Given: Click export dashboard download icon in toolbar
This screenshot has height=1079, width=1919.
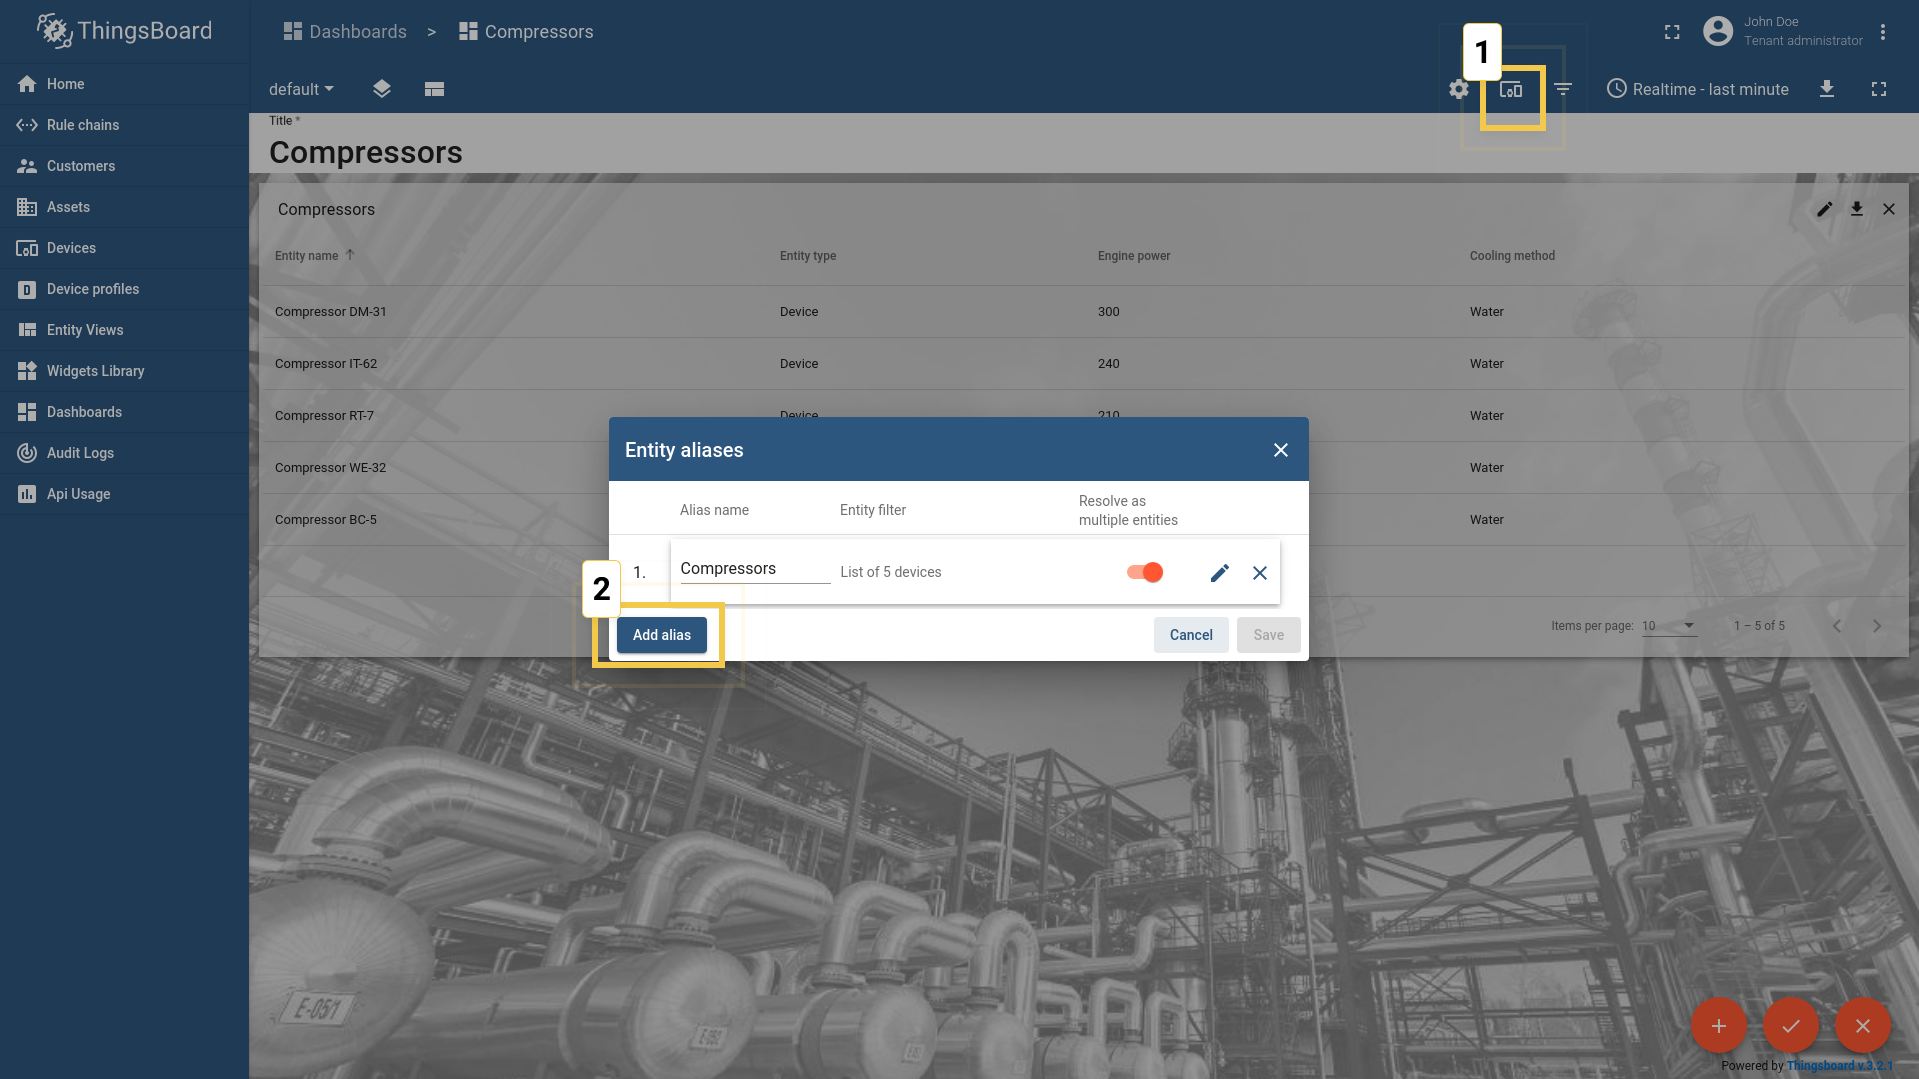Looking at the screenshot, I should click(x=1827, y=89).
